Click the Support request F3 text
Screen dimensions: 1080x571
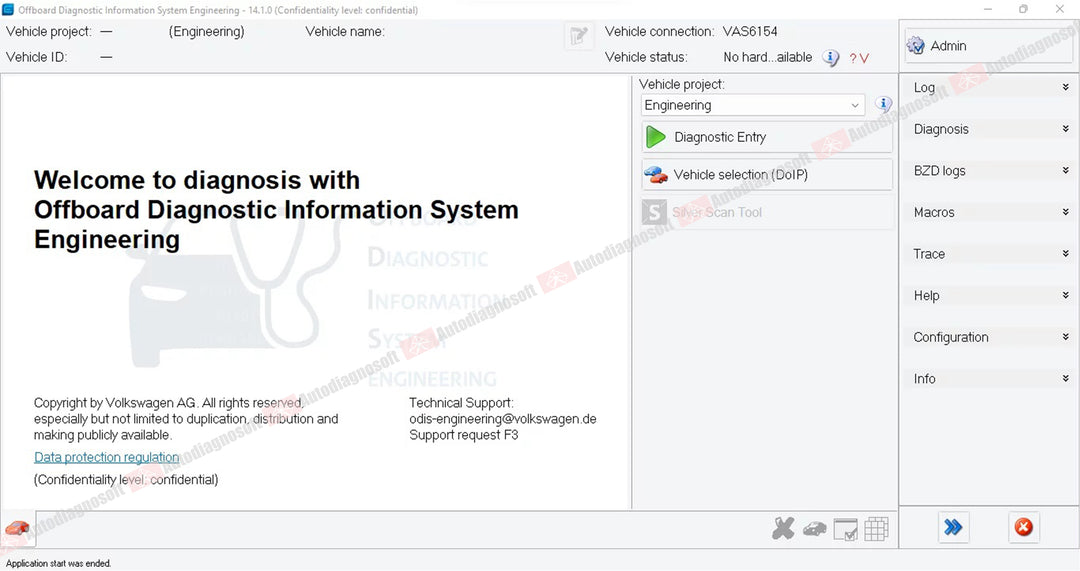tap(464, 435)
